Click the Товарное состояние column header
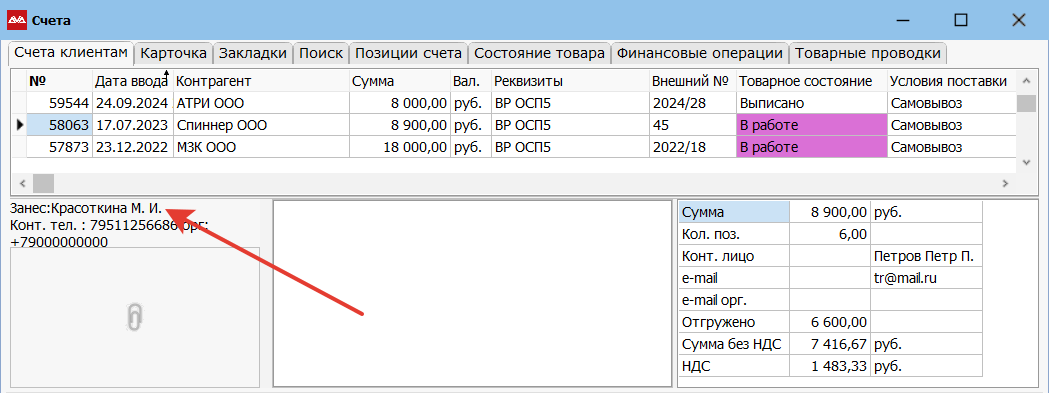 pos(811,82)
